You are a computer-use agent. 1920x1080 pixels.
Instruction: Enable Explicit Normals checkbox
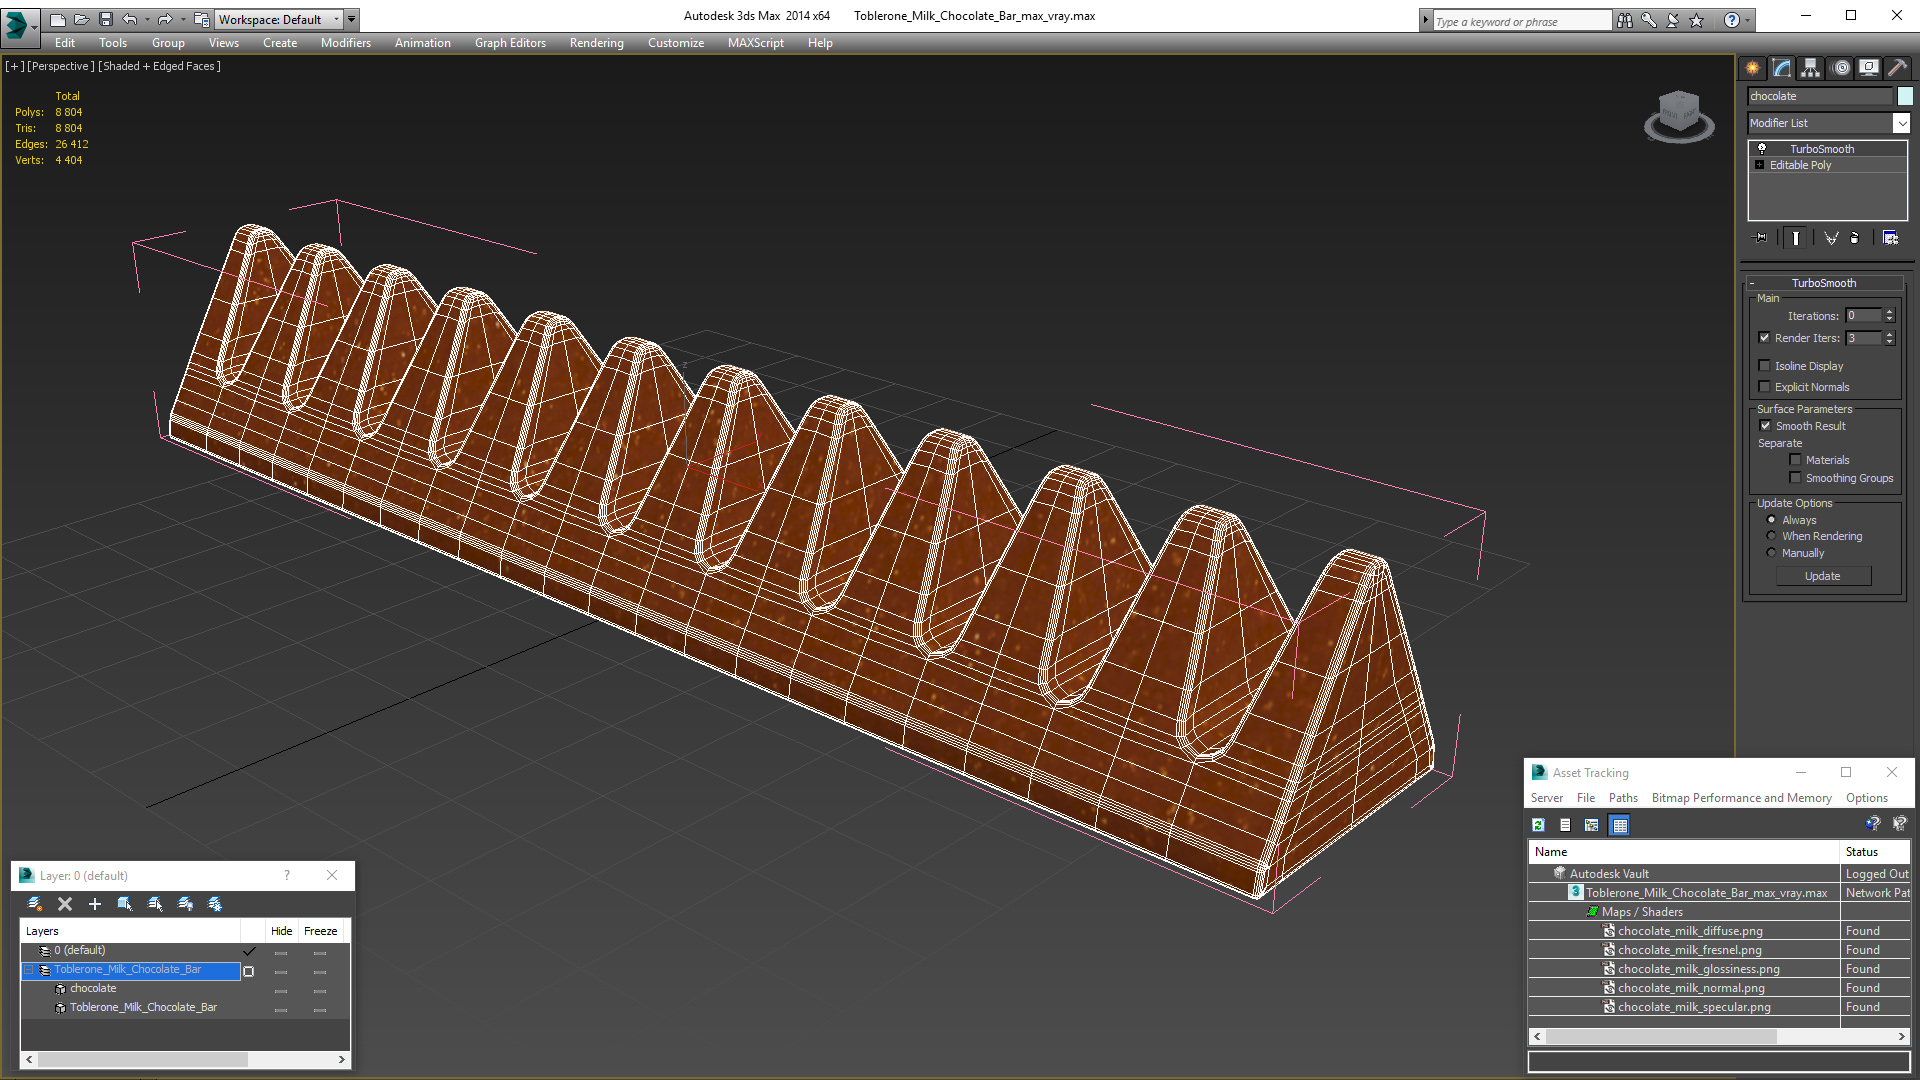(1765, 387)
